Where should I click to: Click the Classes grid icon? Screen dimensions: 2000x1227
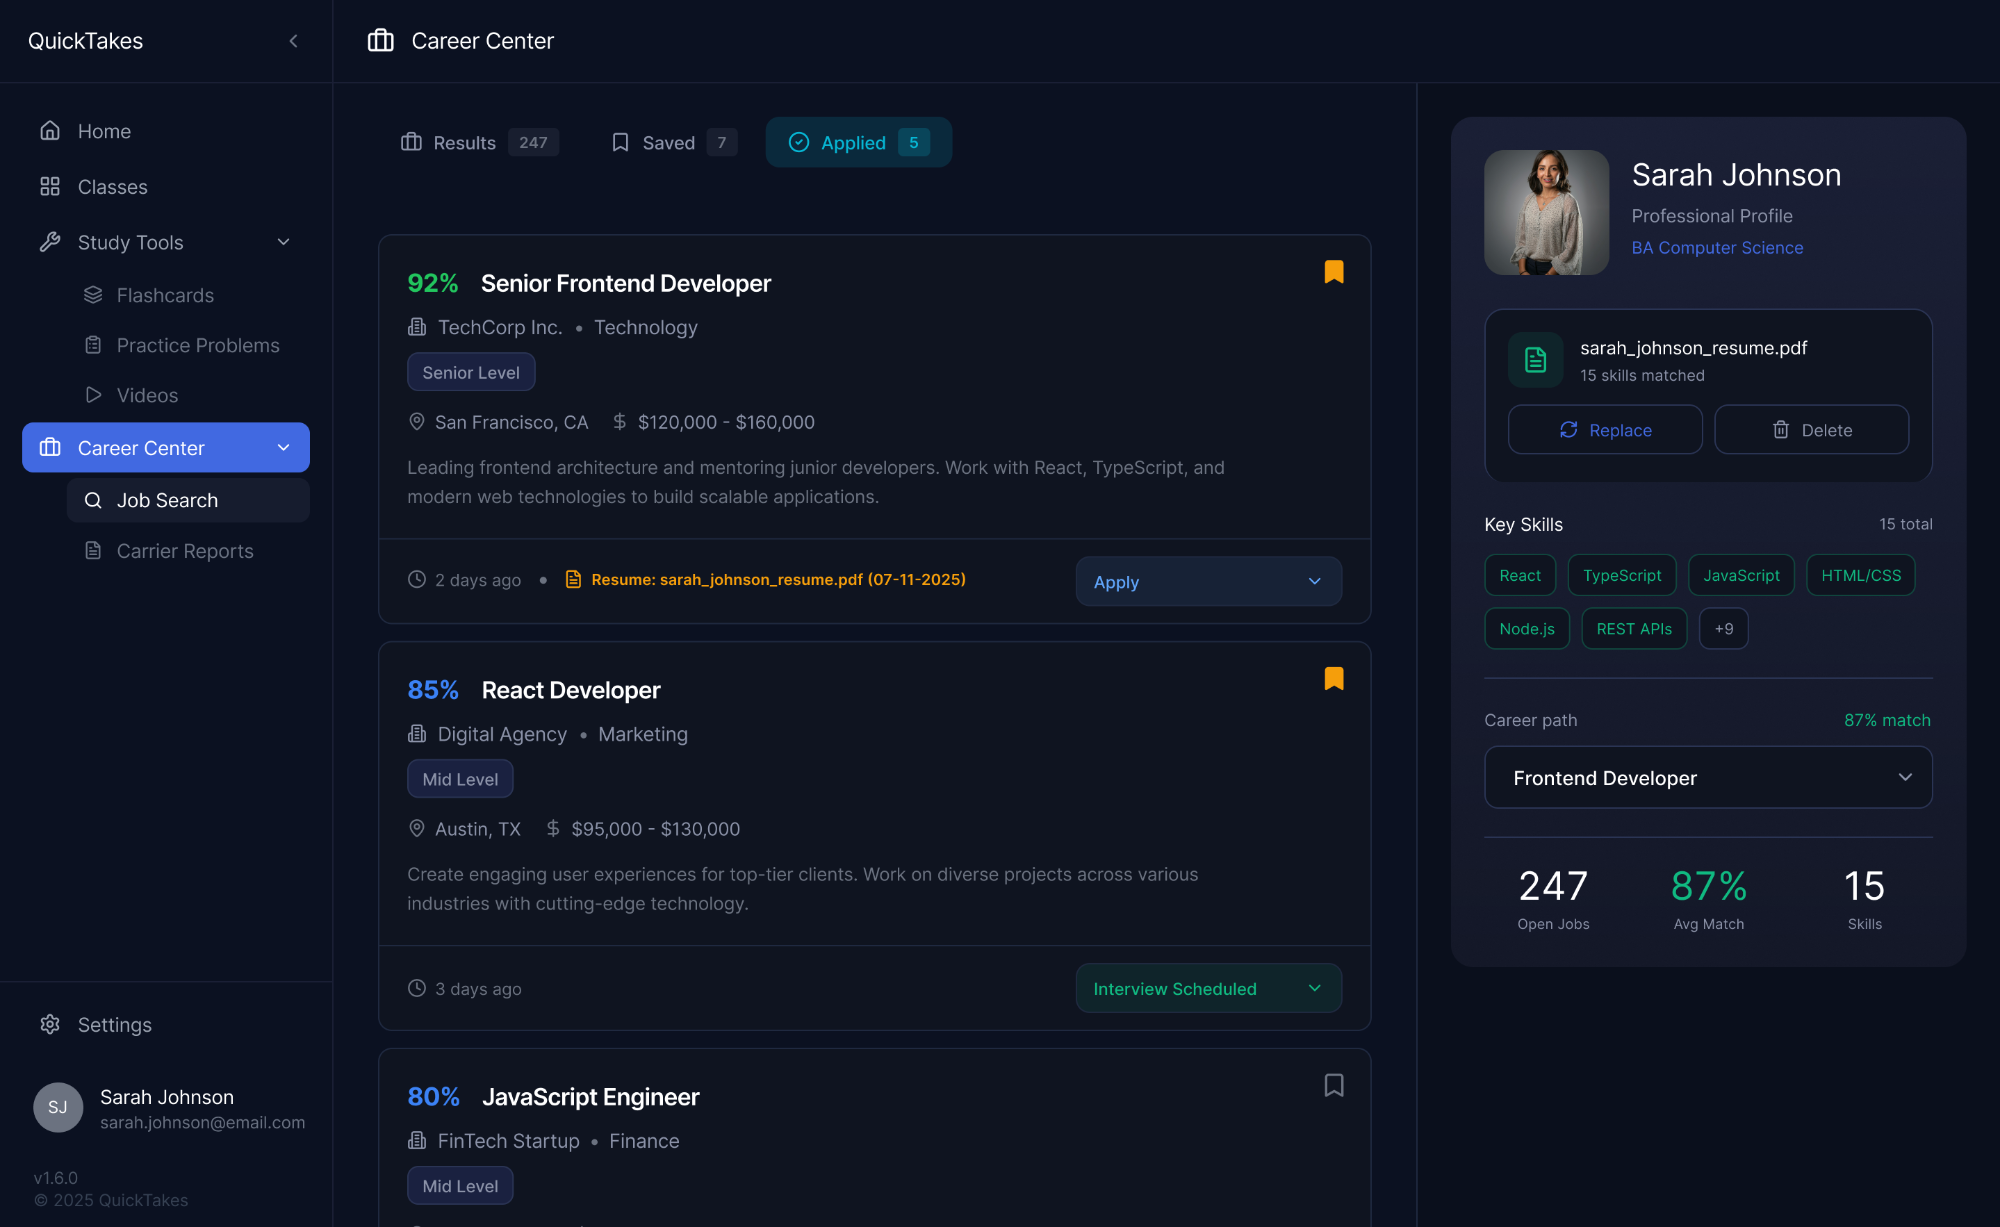click(50, 187)
